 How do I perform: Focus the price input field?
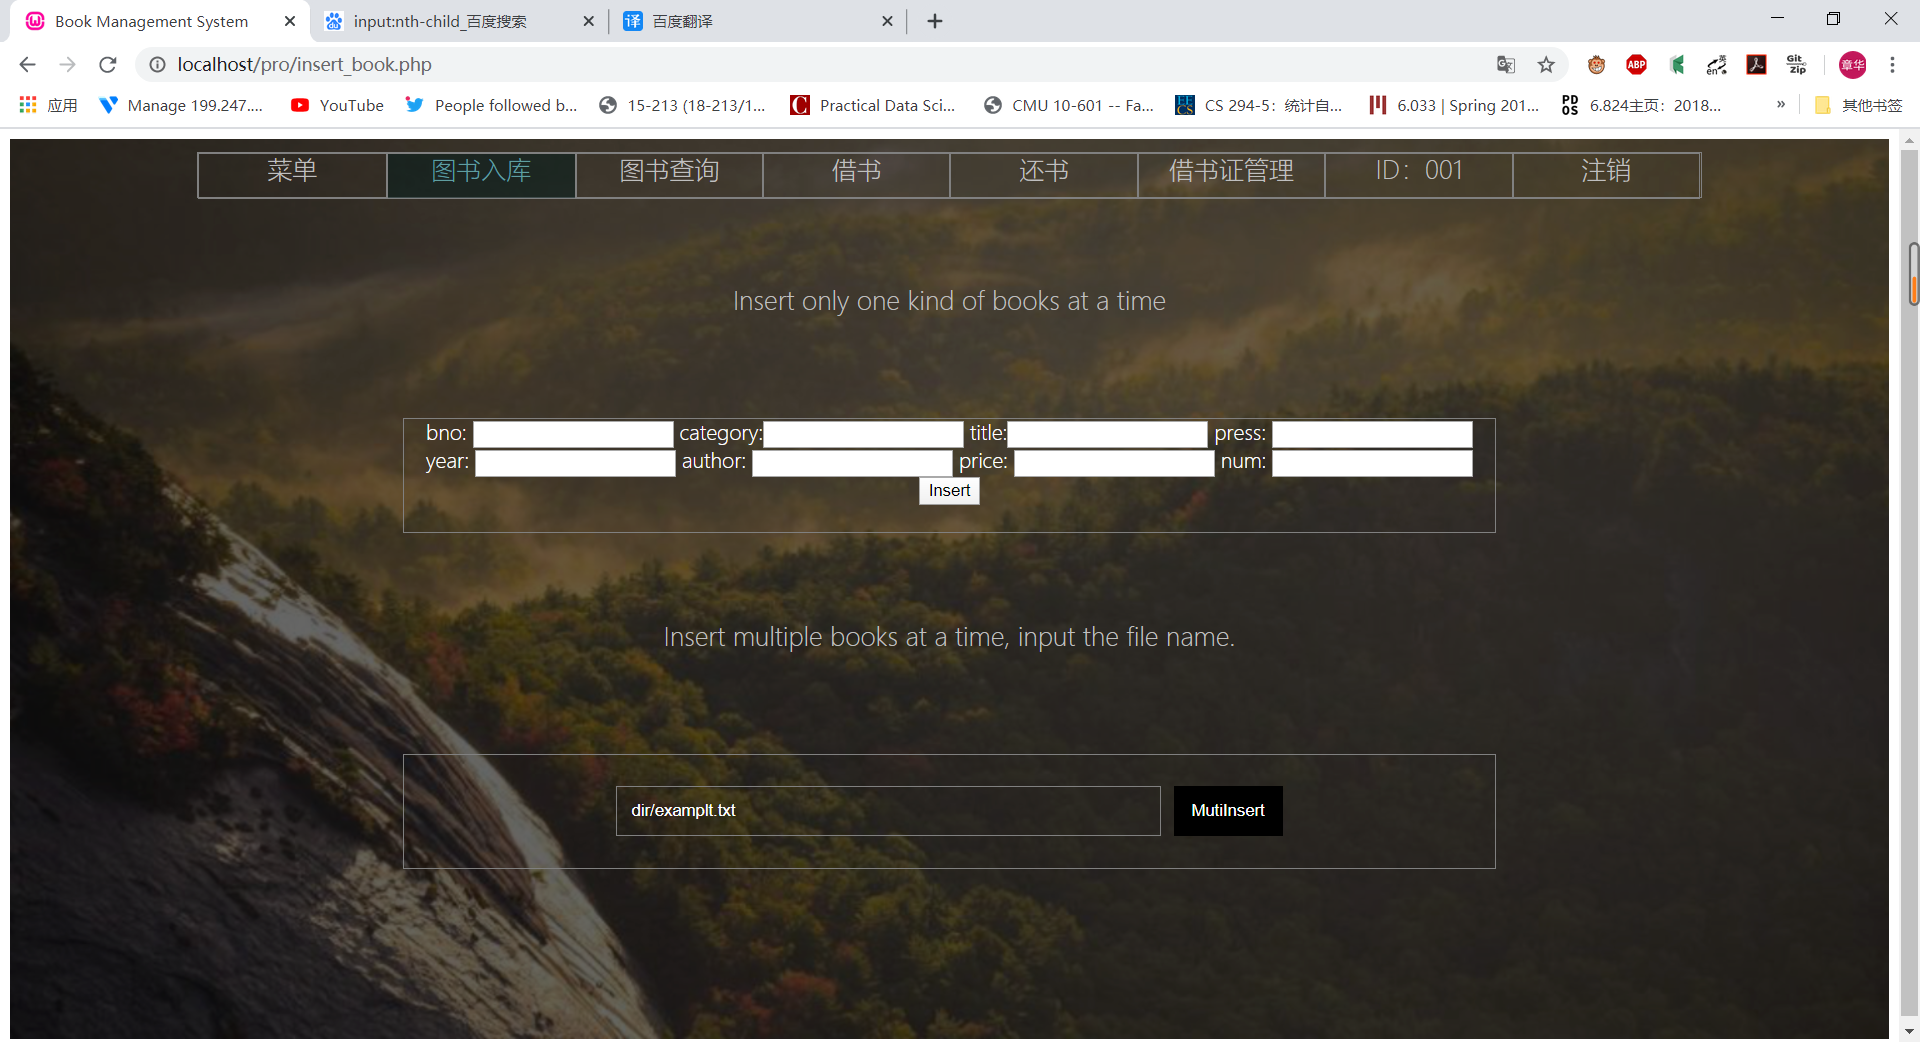[x=1114, y=463]
